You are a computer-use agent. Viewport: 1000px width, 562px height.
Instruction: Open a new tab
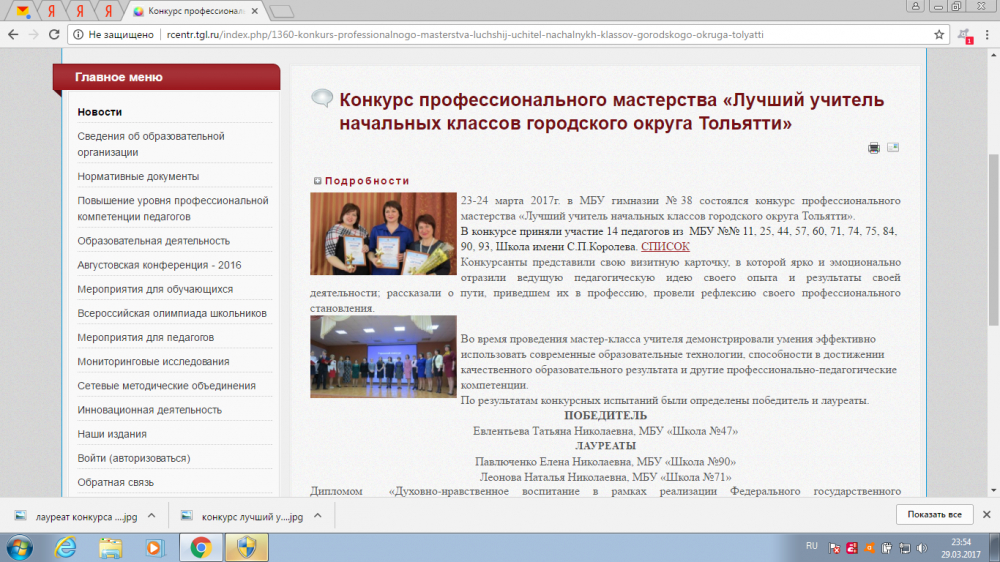tap(281, 11)
